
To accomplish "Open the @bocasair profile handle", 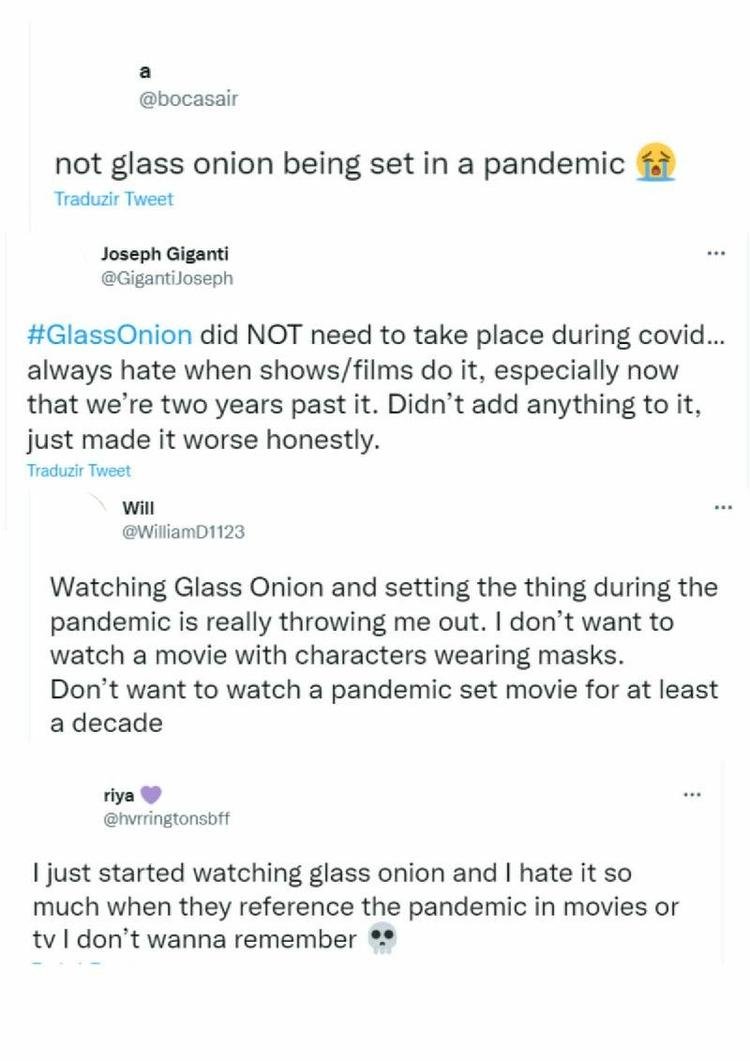I will pos(188,99).
